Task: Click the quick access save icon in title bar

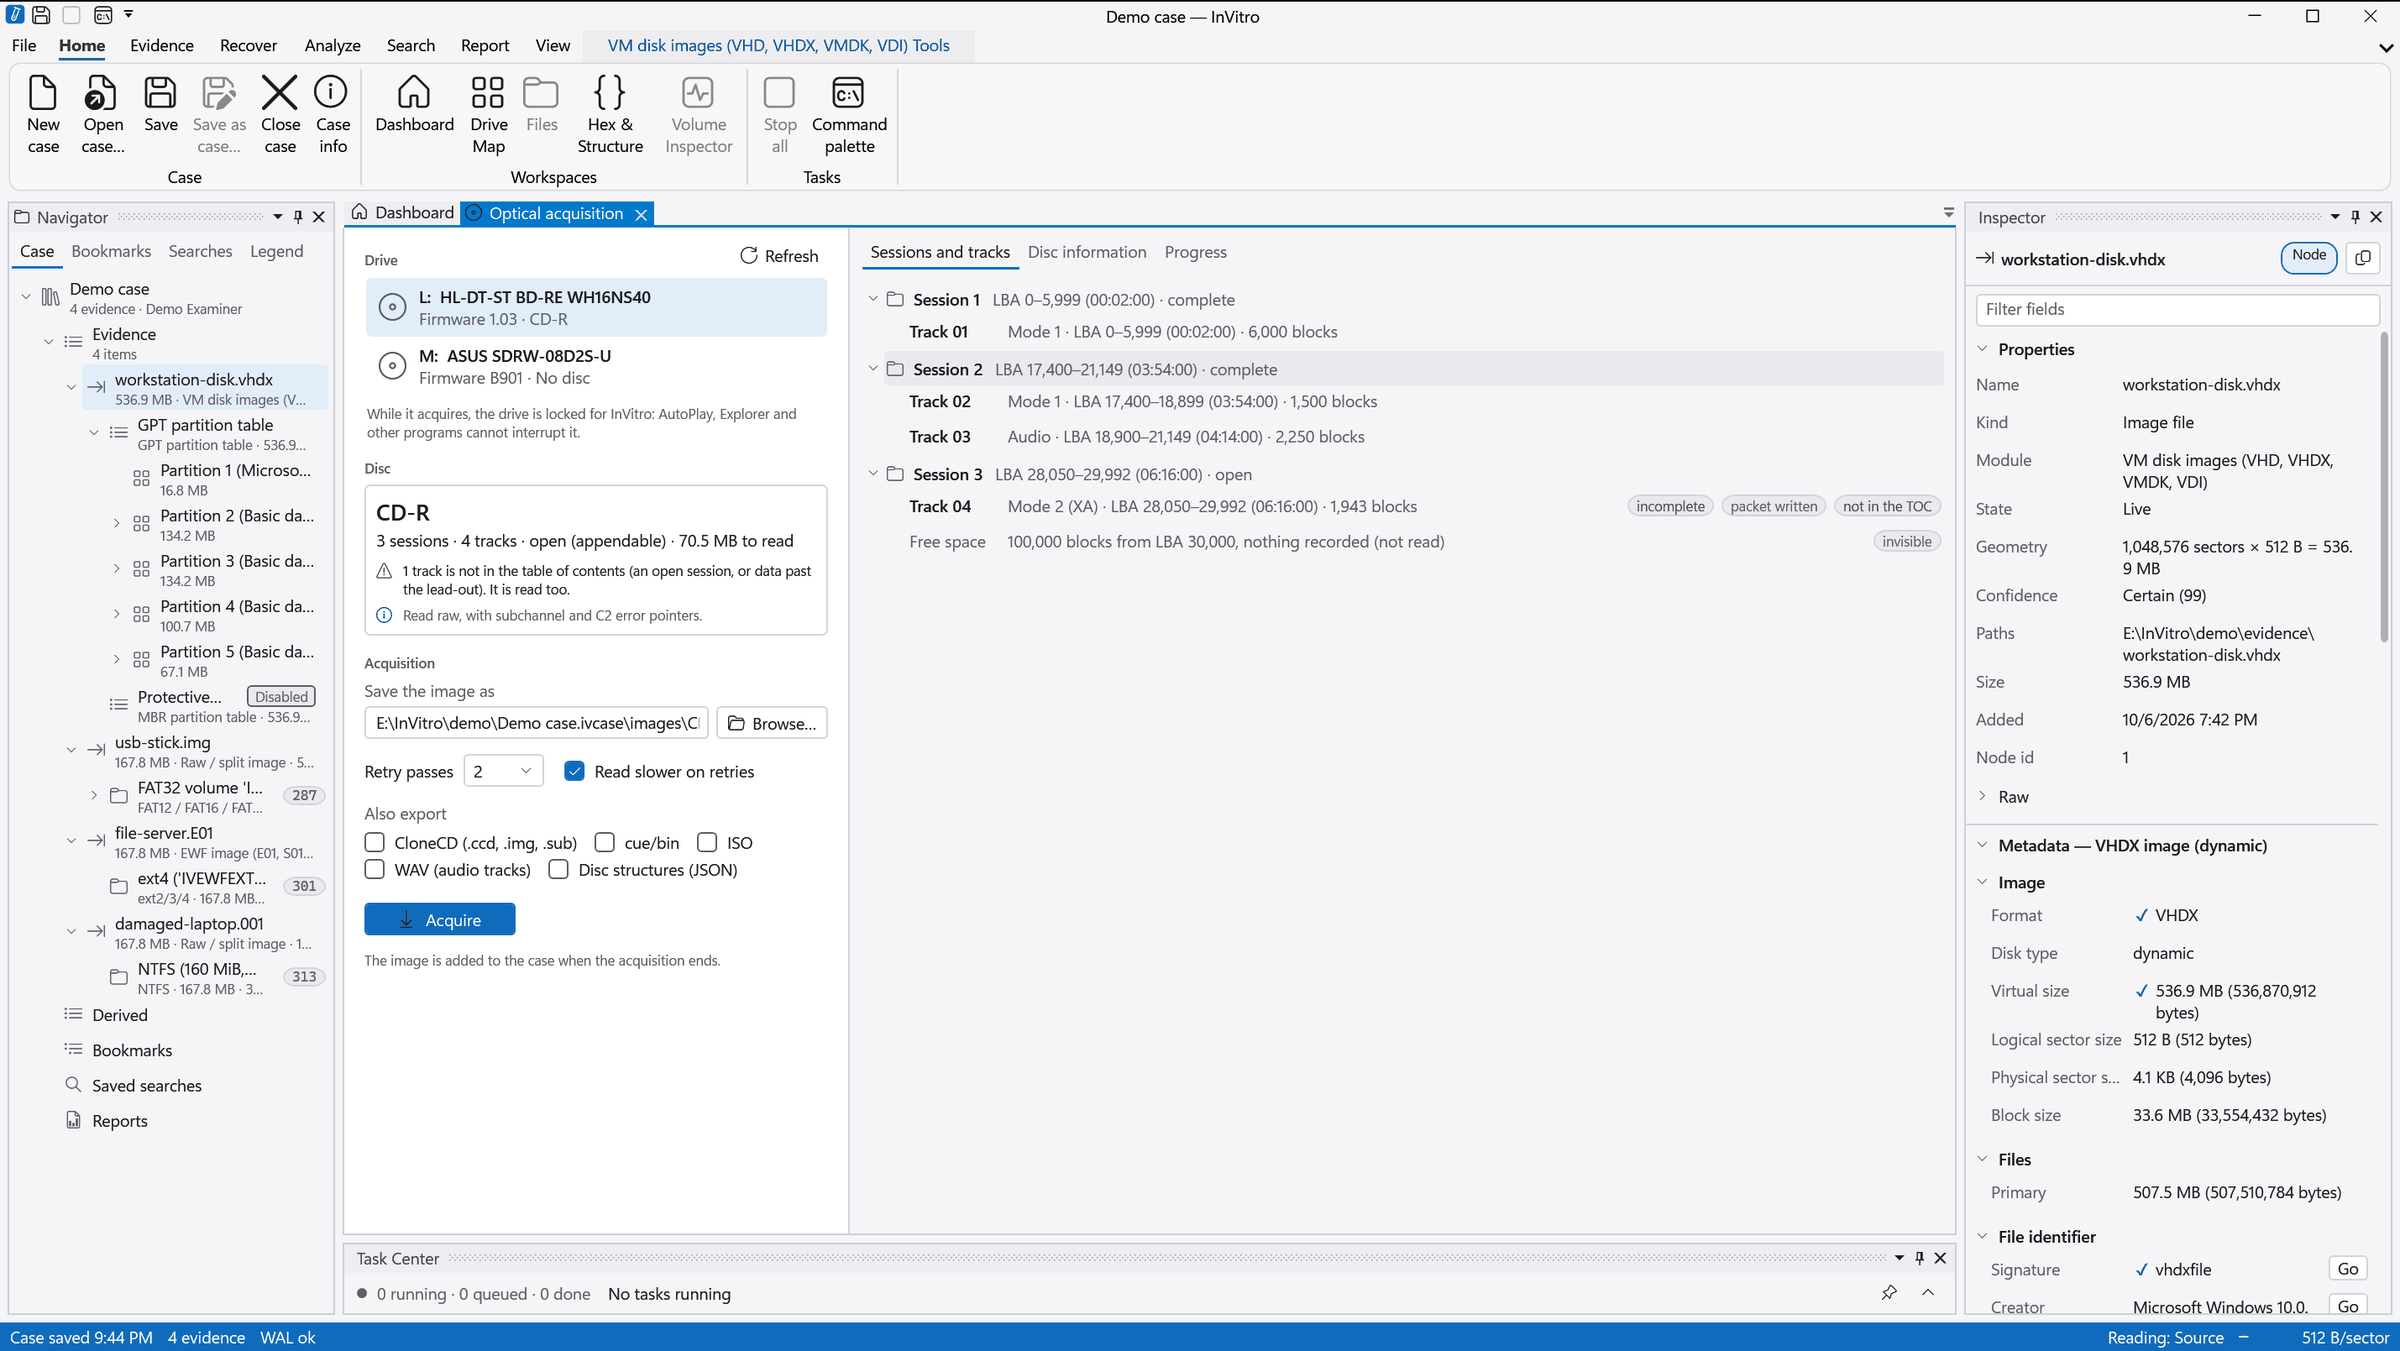Action: [x=41, y=15]
